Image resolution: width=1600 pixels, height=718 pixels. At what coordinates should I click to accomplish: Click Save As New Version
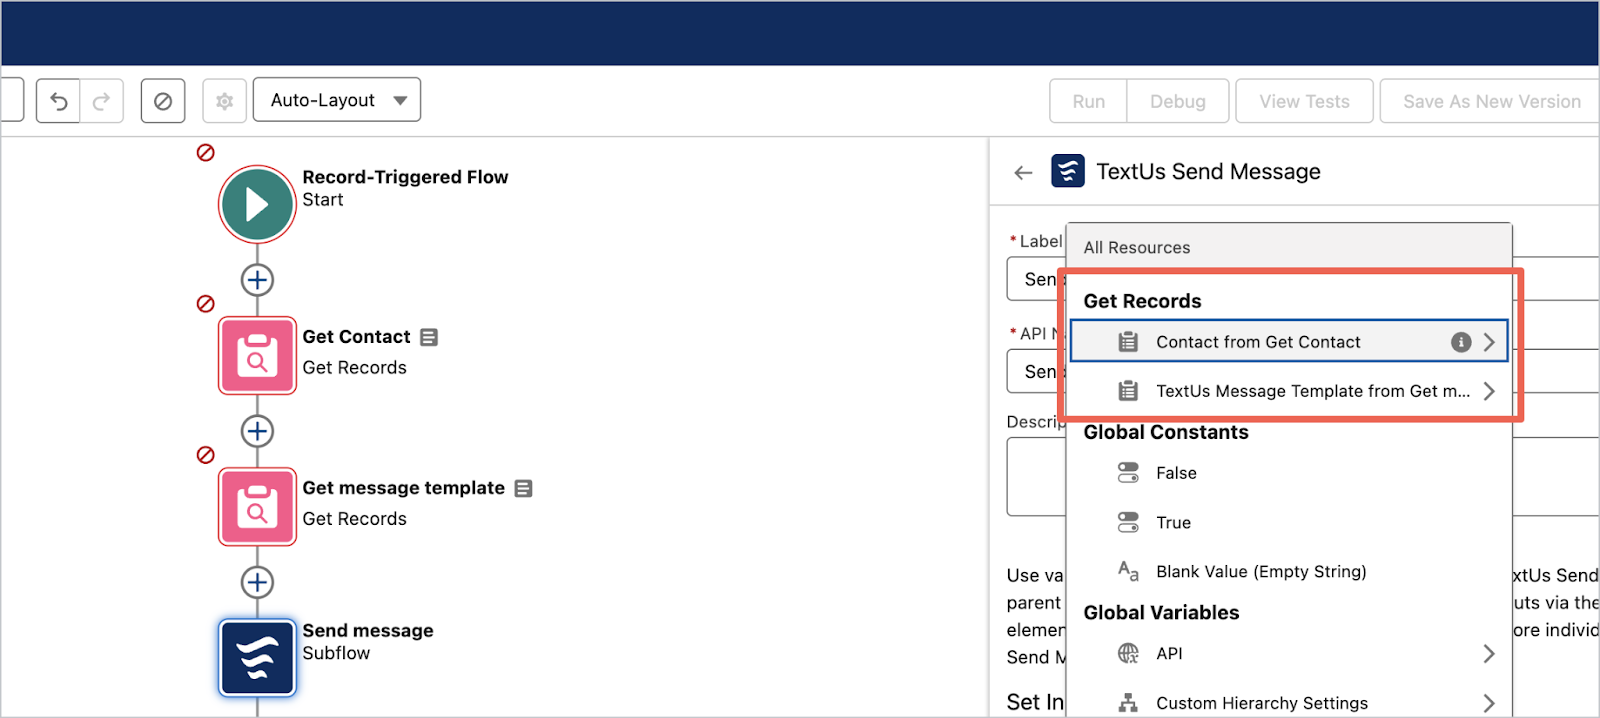pyautogui.click(x=1491, y=101)
